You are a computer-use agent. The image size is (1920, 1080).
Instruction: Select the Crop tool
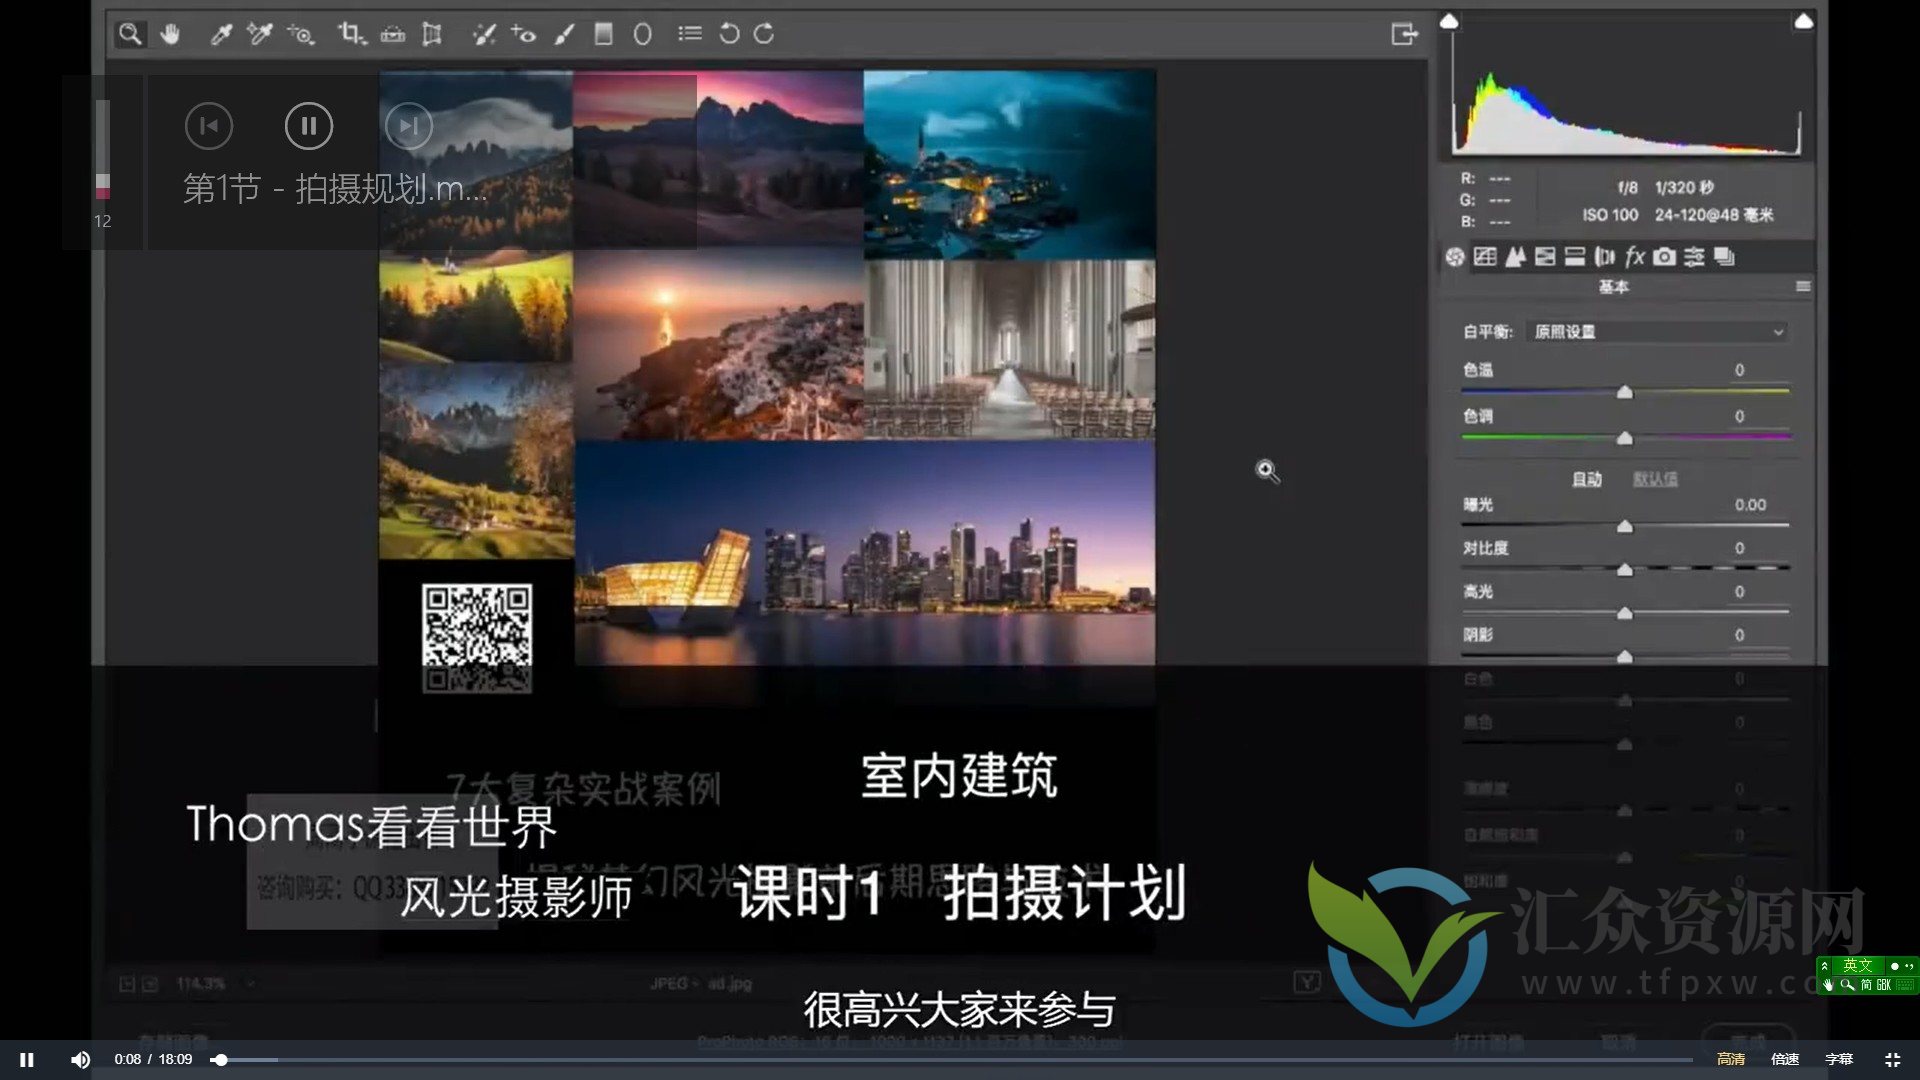tap(351, 34)
